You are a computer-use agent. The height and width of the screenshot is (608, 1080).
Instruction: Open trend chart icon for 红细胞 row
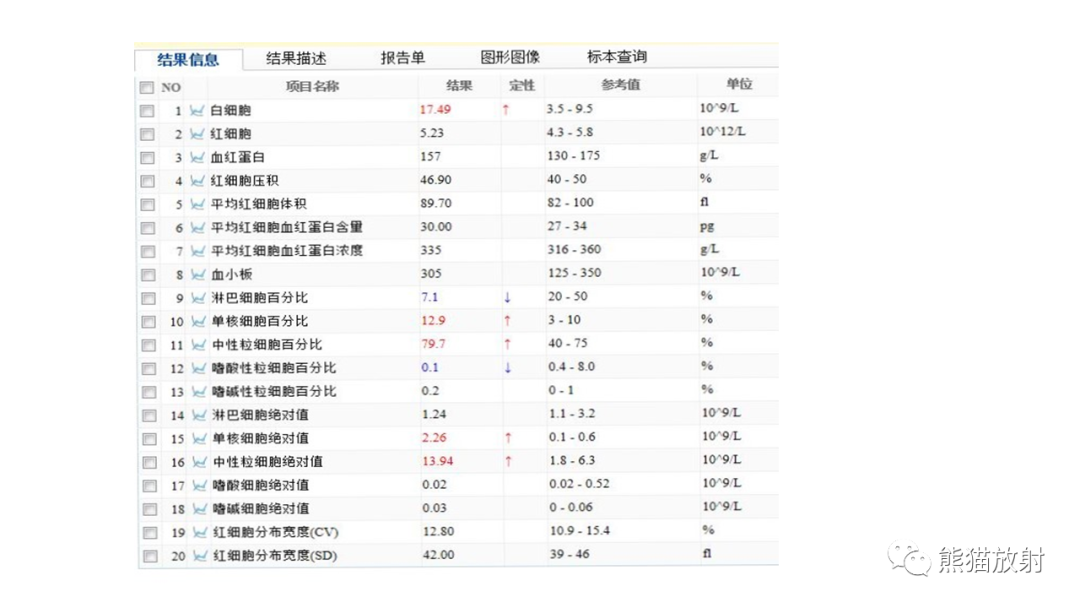click(197, 134)
